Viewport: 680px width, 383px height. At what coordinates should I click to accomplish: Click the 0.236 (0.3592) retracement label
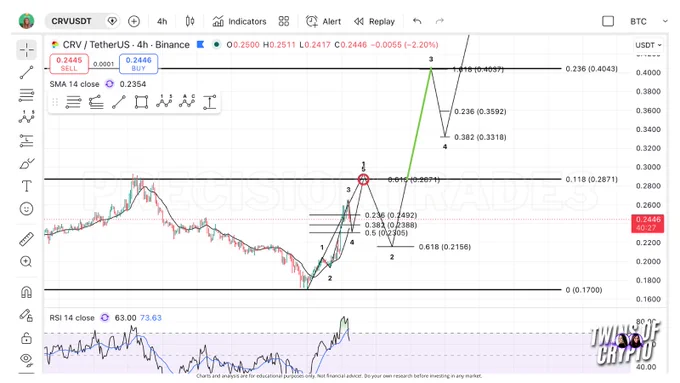coord(480,111)
